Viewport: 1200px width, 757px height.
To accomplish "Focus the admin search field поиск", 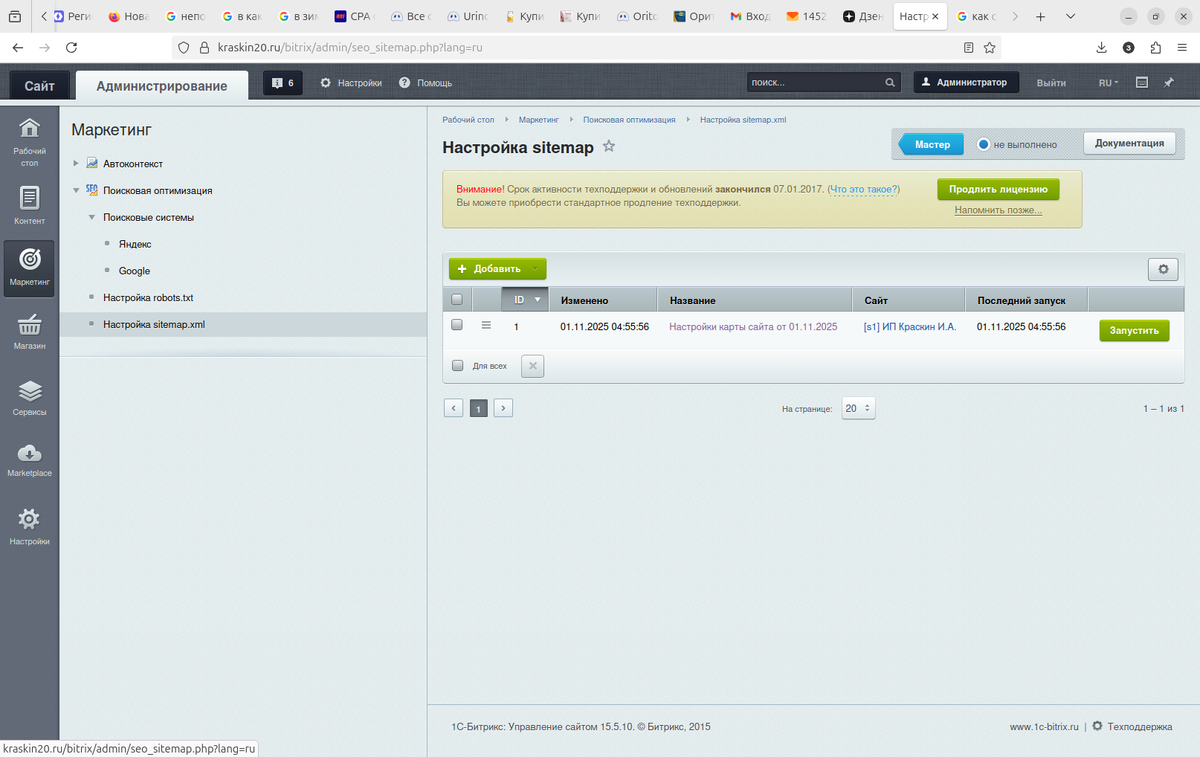I will click(x=825, y=82).
